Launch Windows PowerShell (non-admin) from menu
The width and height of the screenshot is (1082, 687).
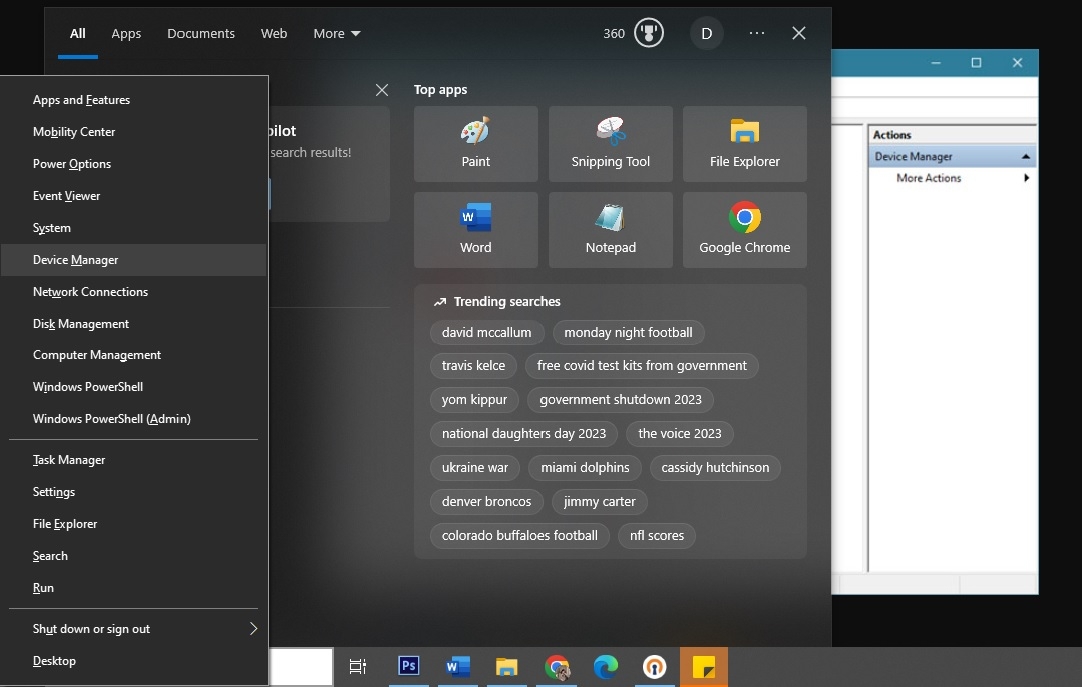134,387
